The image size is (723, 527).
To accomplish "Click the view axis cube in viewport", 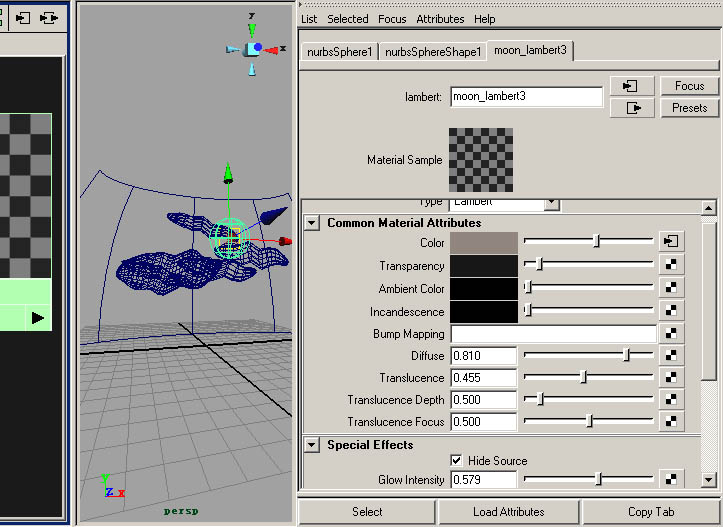I will coord(253,48).
